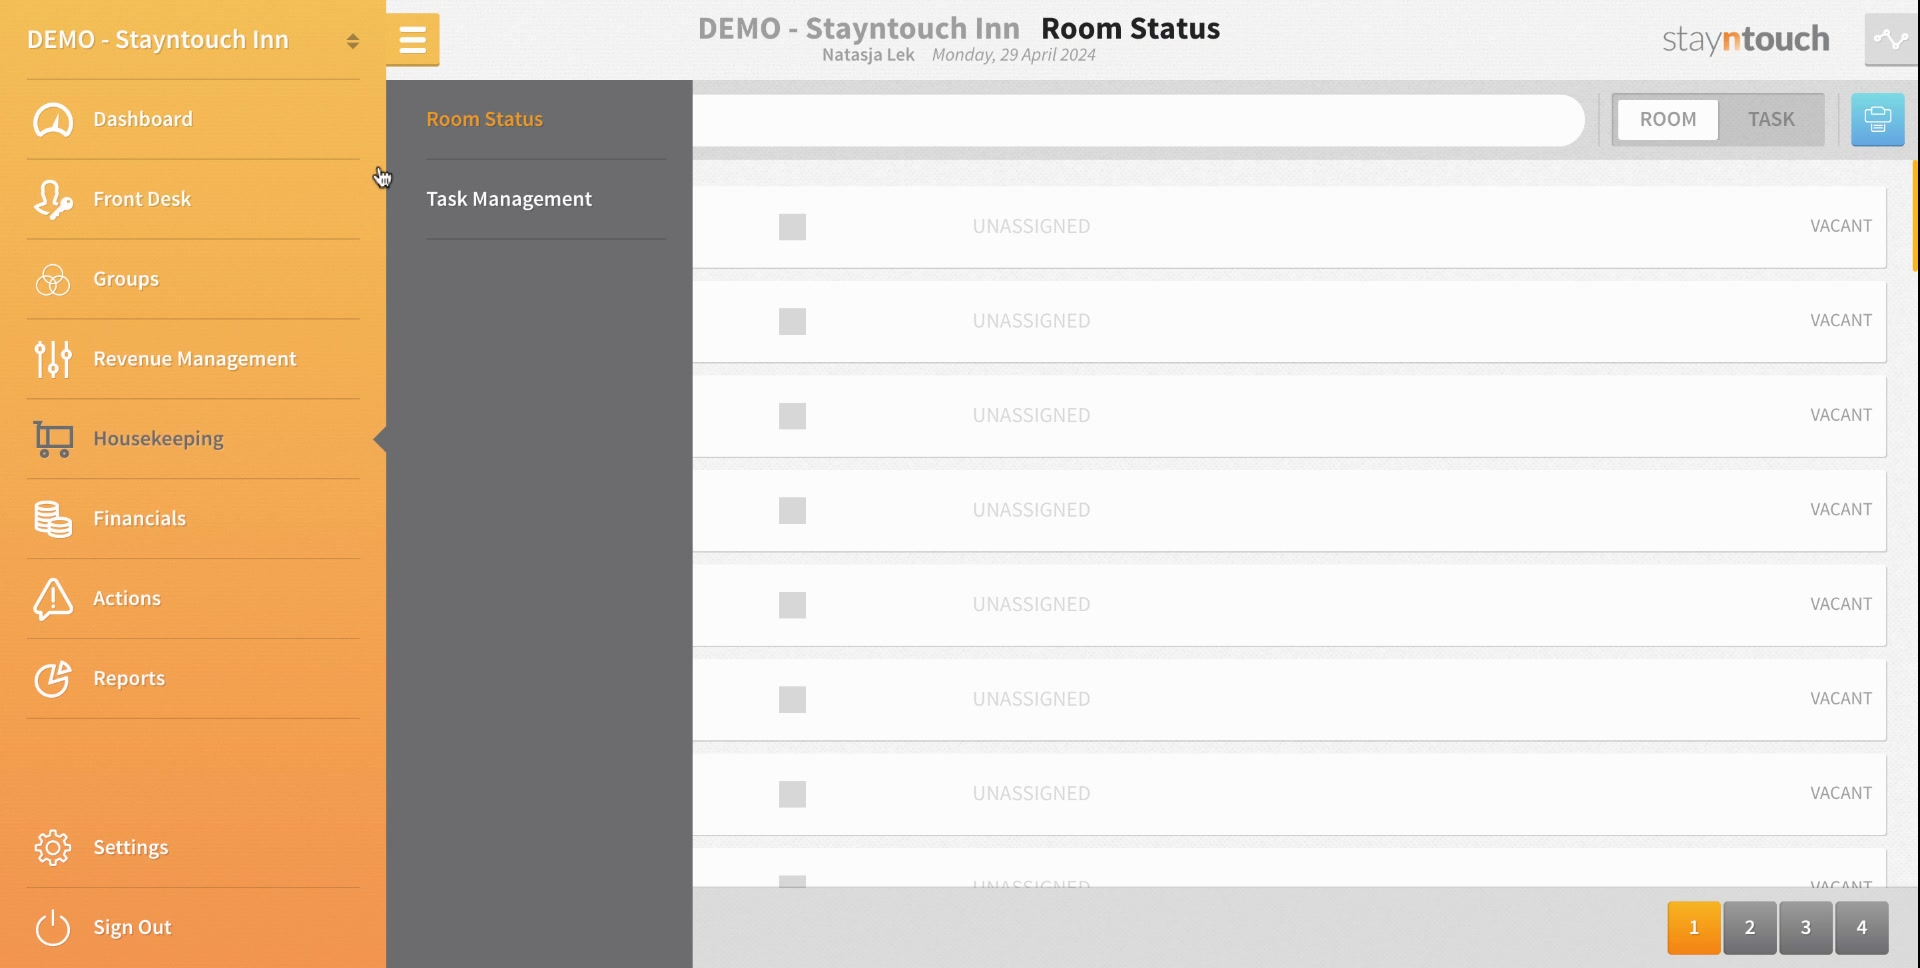Click Sign Out label
Viewport: 1920px width, 968px height.
132,927
